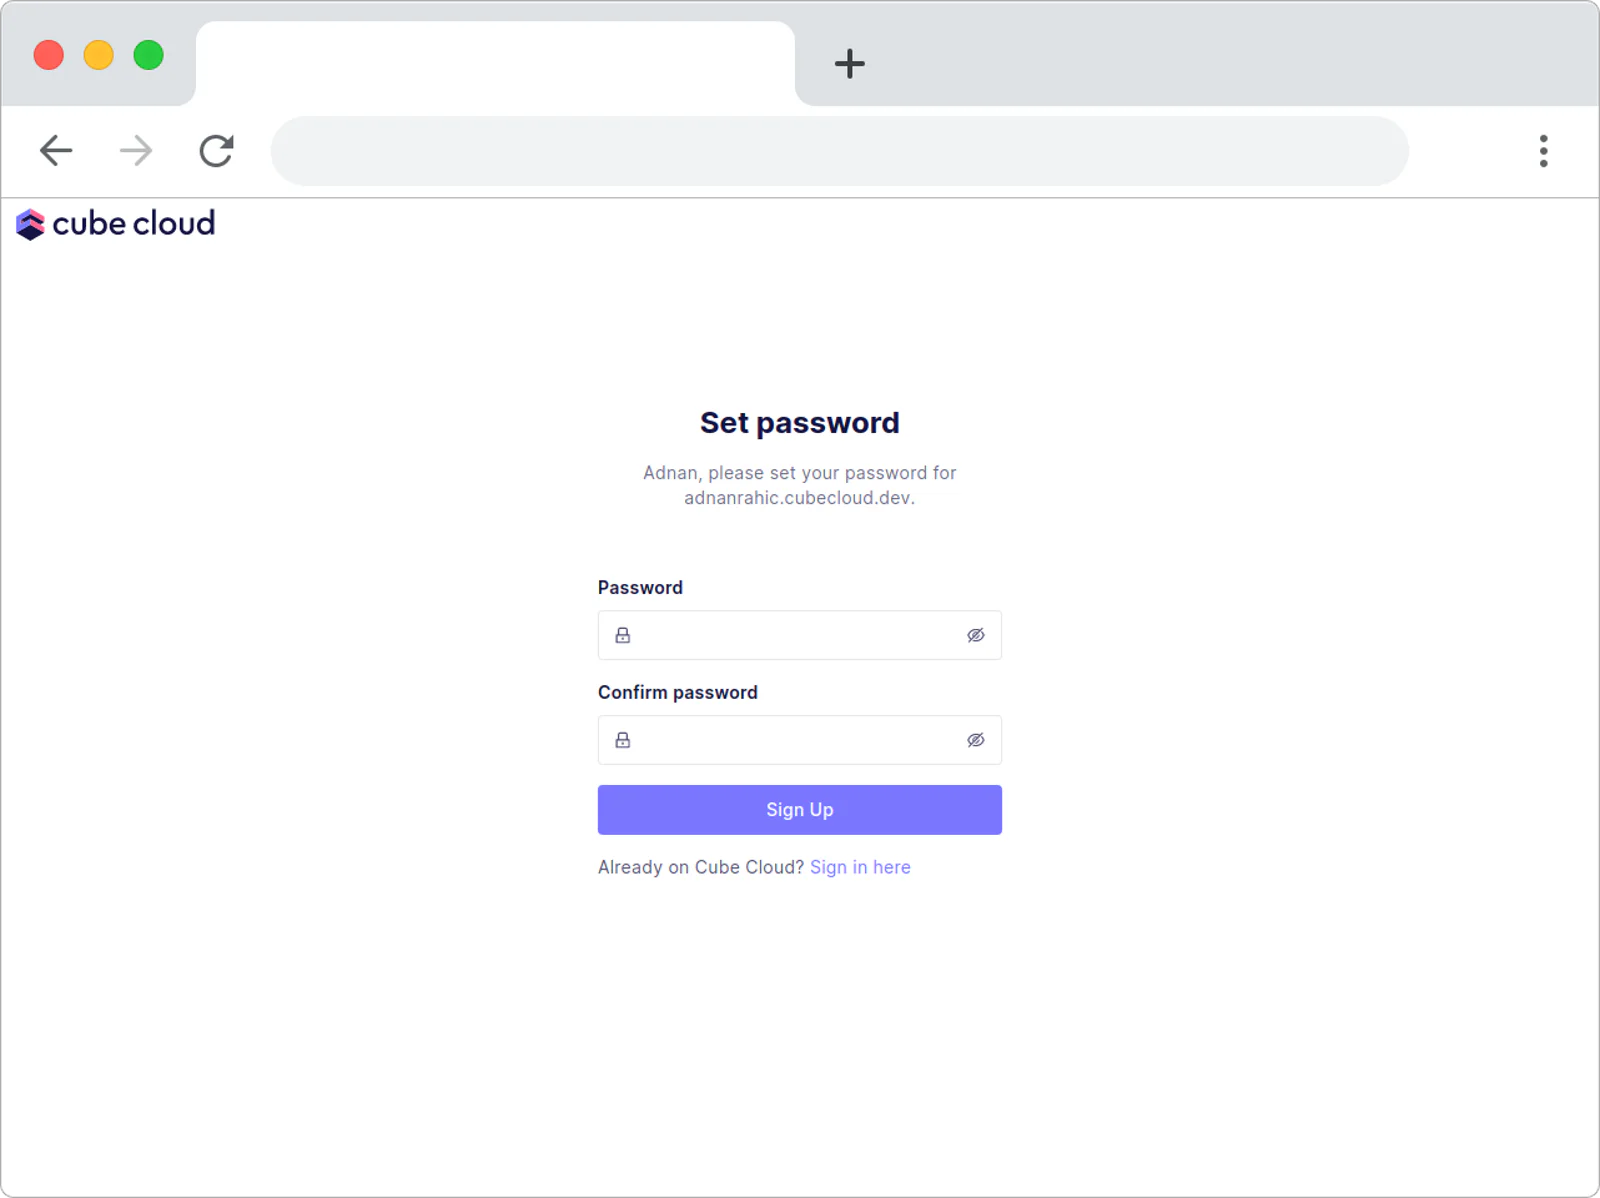Follow the Sign in here link

tap(860, 867)
